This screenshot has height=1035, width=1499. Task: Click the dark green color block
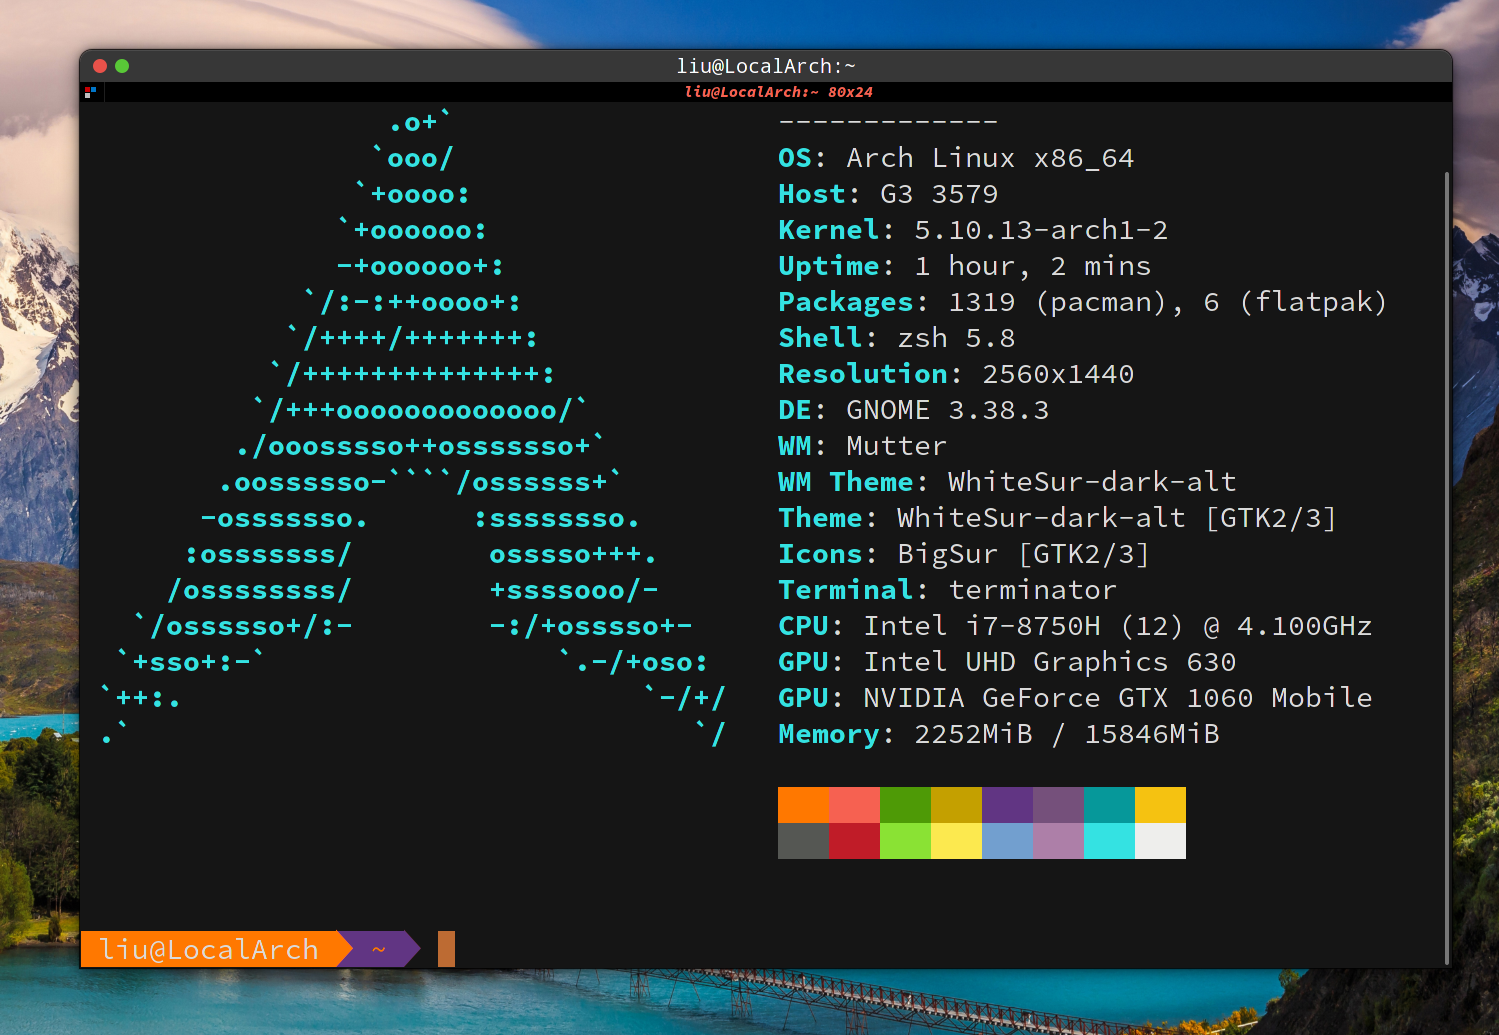(x=906, y=805)
